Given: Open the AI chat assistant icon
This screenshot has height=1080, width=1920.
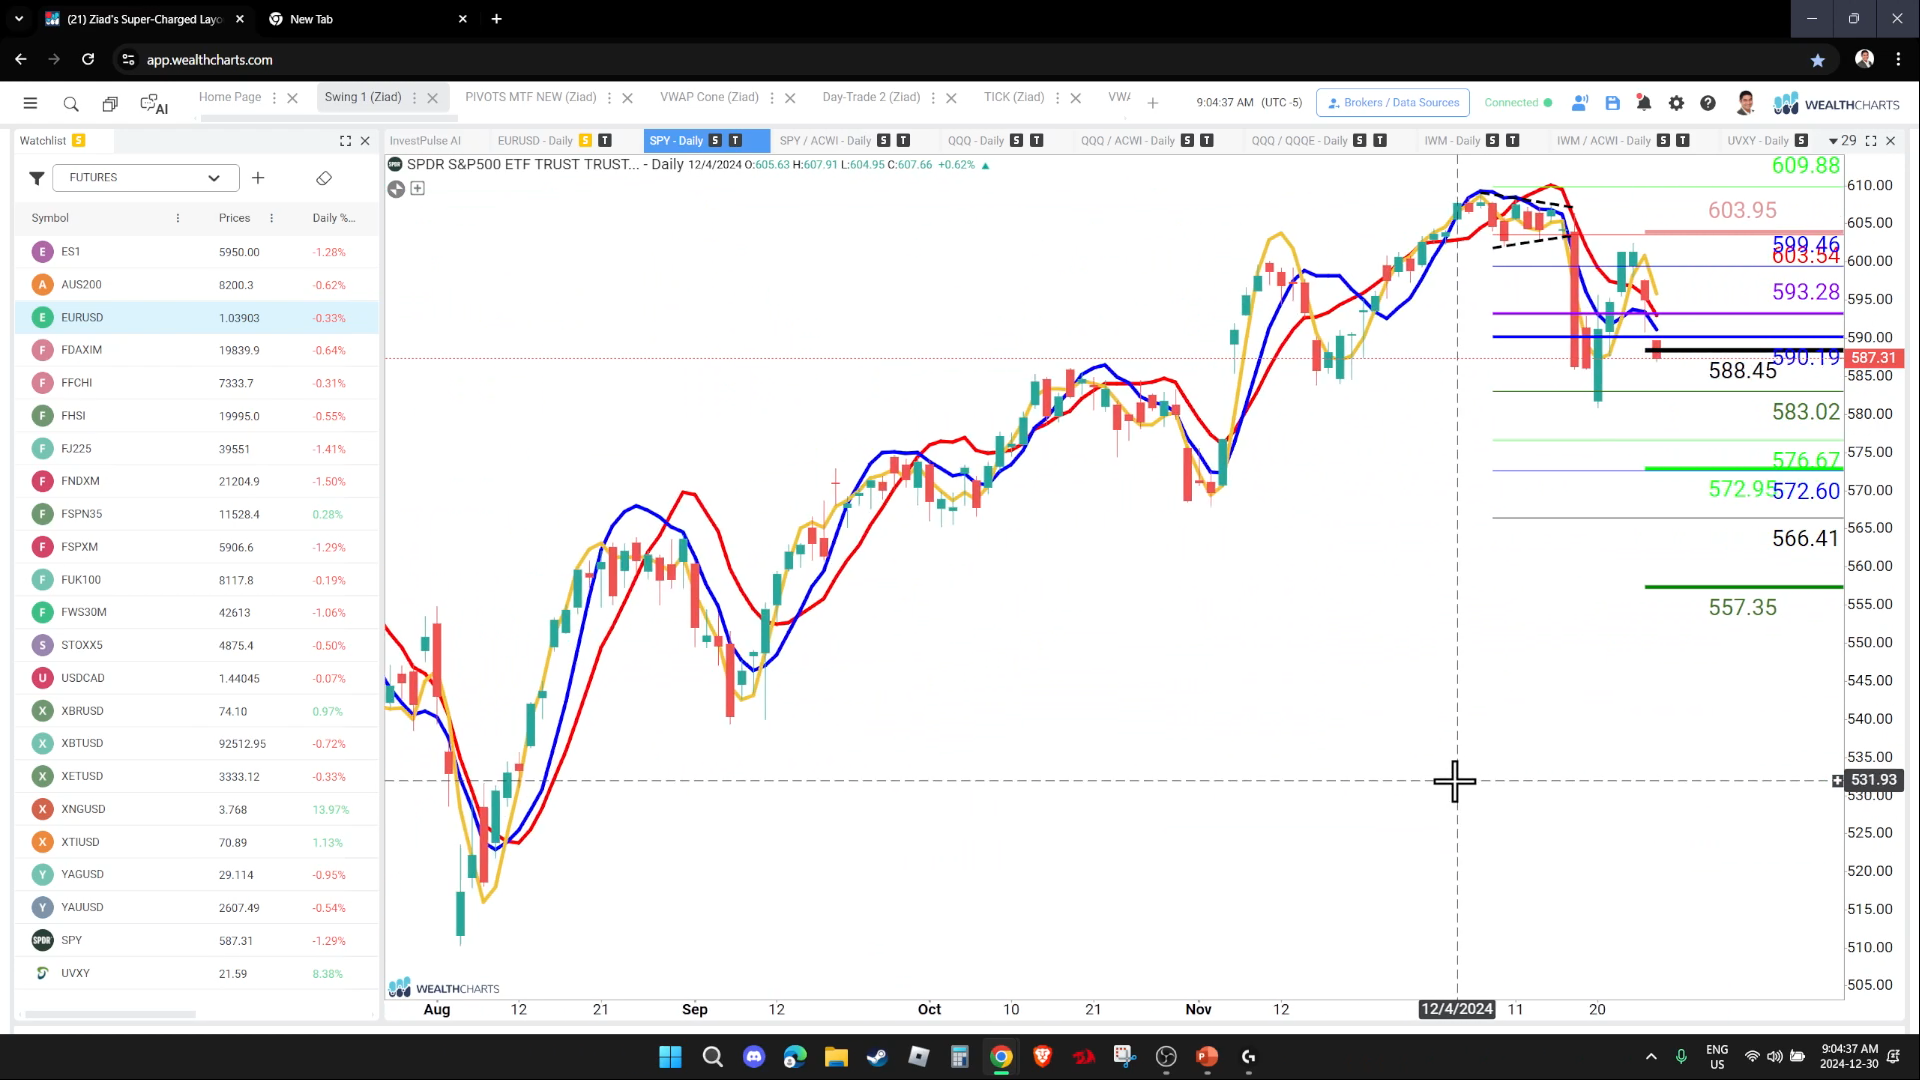Looking at the screenshot, I should pyautogui.click(x=154, y=103).
